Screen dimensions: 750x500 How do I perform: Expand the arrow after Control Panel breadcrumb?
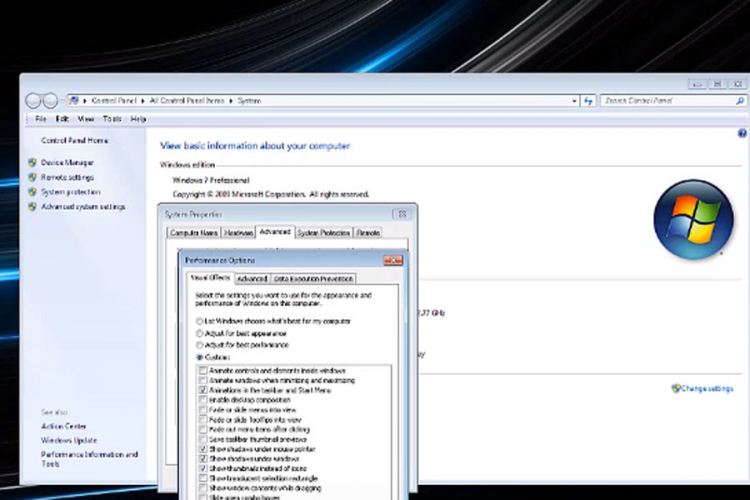pyautogui.click(x=143, y=101)
